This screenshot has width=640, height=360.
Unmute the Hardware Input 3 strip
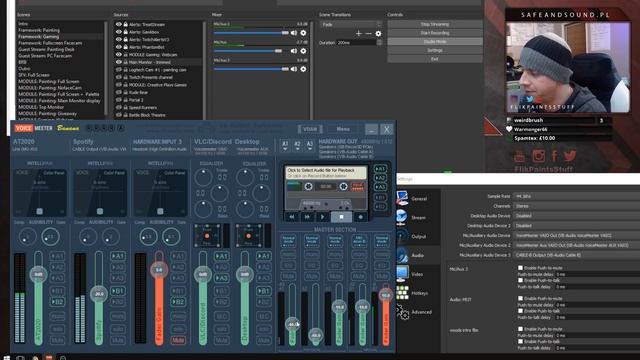point(178,340)
